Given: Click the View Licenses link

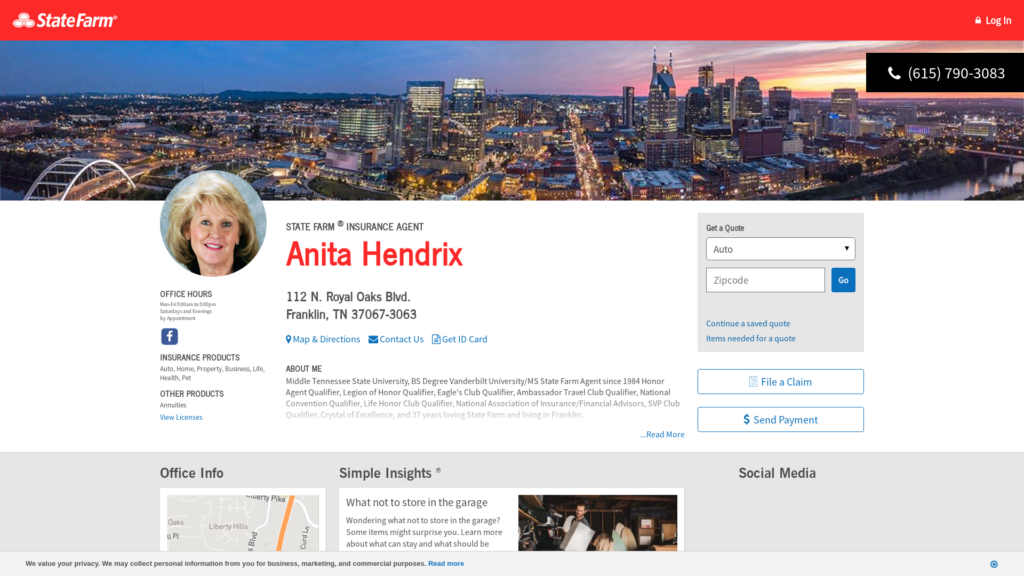Looking at the screenshot, I should (x=181, y=418).
